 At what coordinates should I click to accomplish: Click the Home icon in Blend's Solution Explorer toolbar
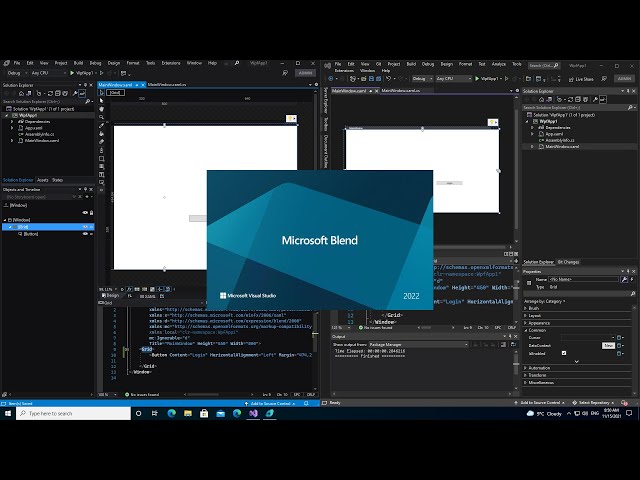tap(21, 93)
